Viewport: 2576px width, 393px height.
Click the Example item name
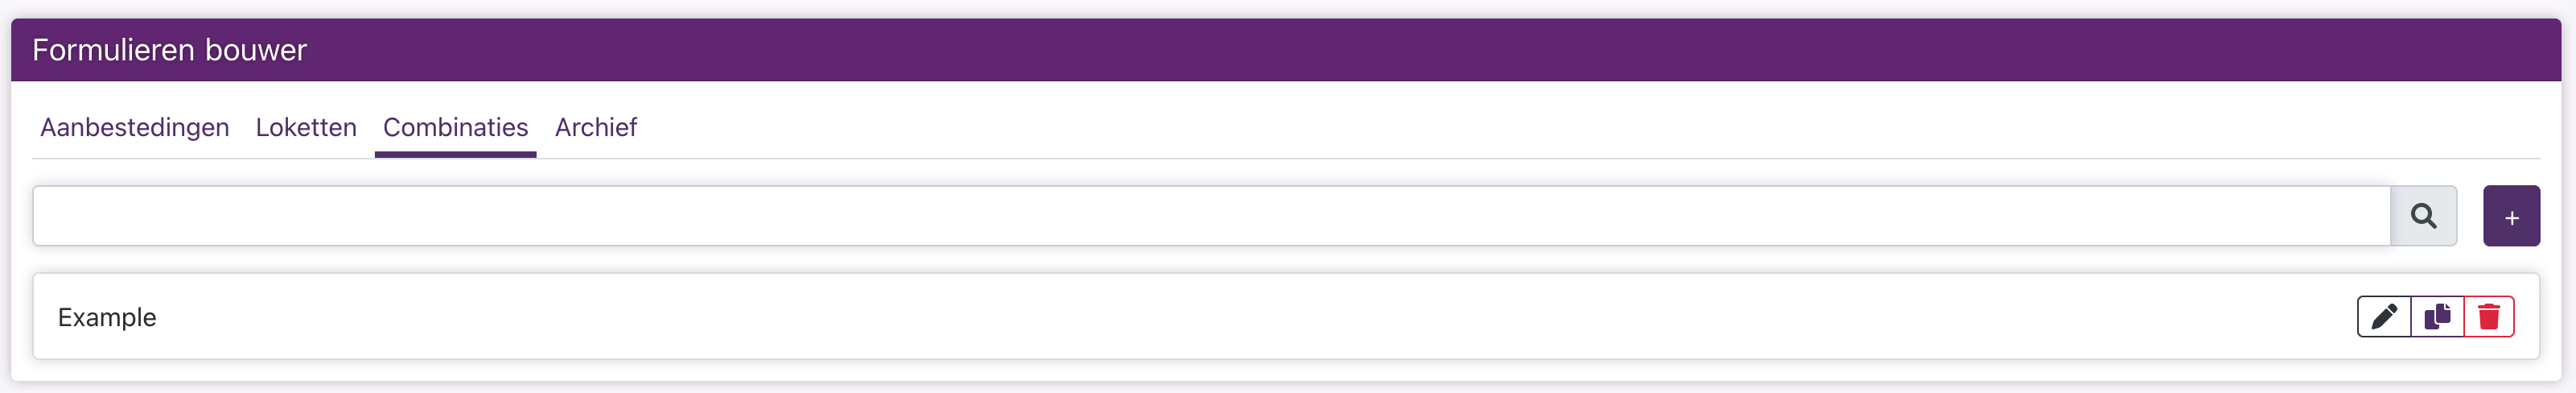107,318
